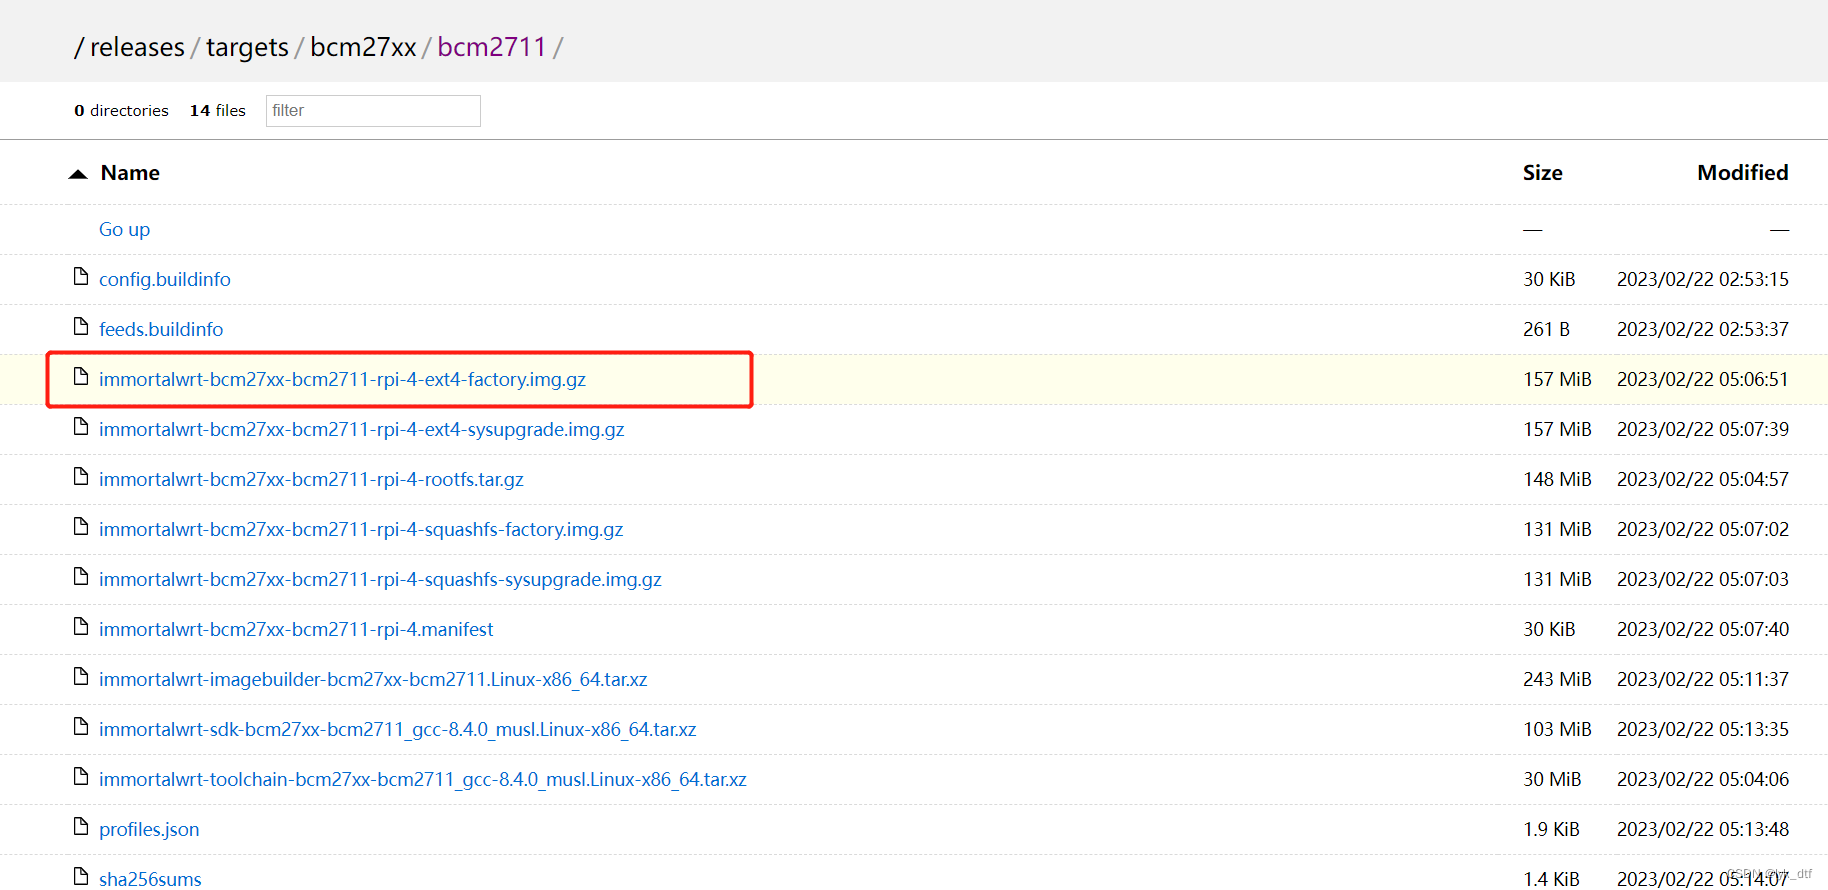Open profiles.json file

[149, 829]
